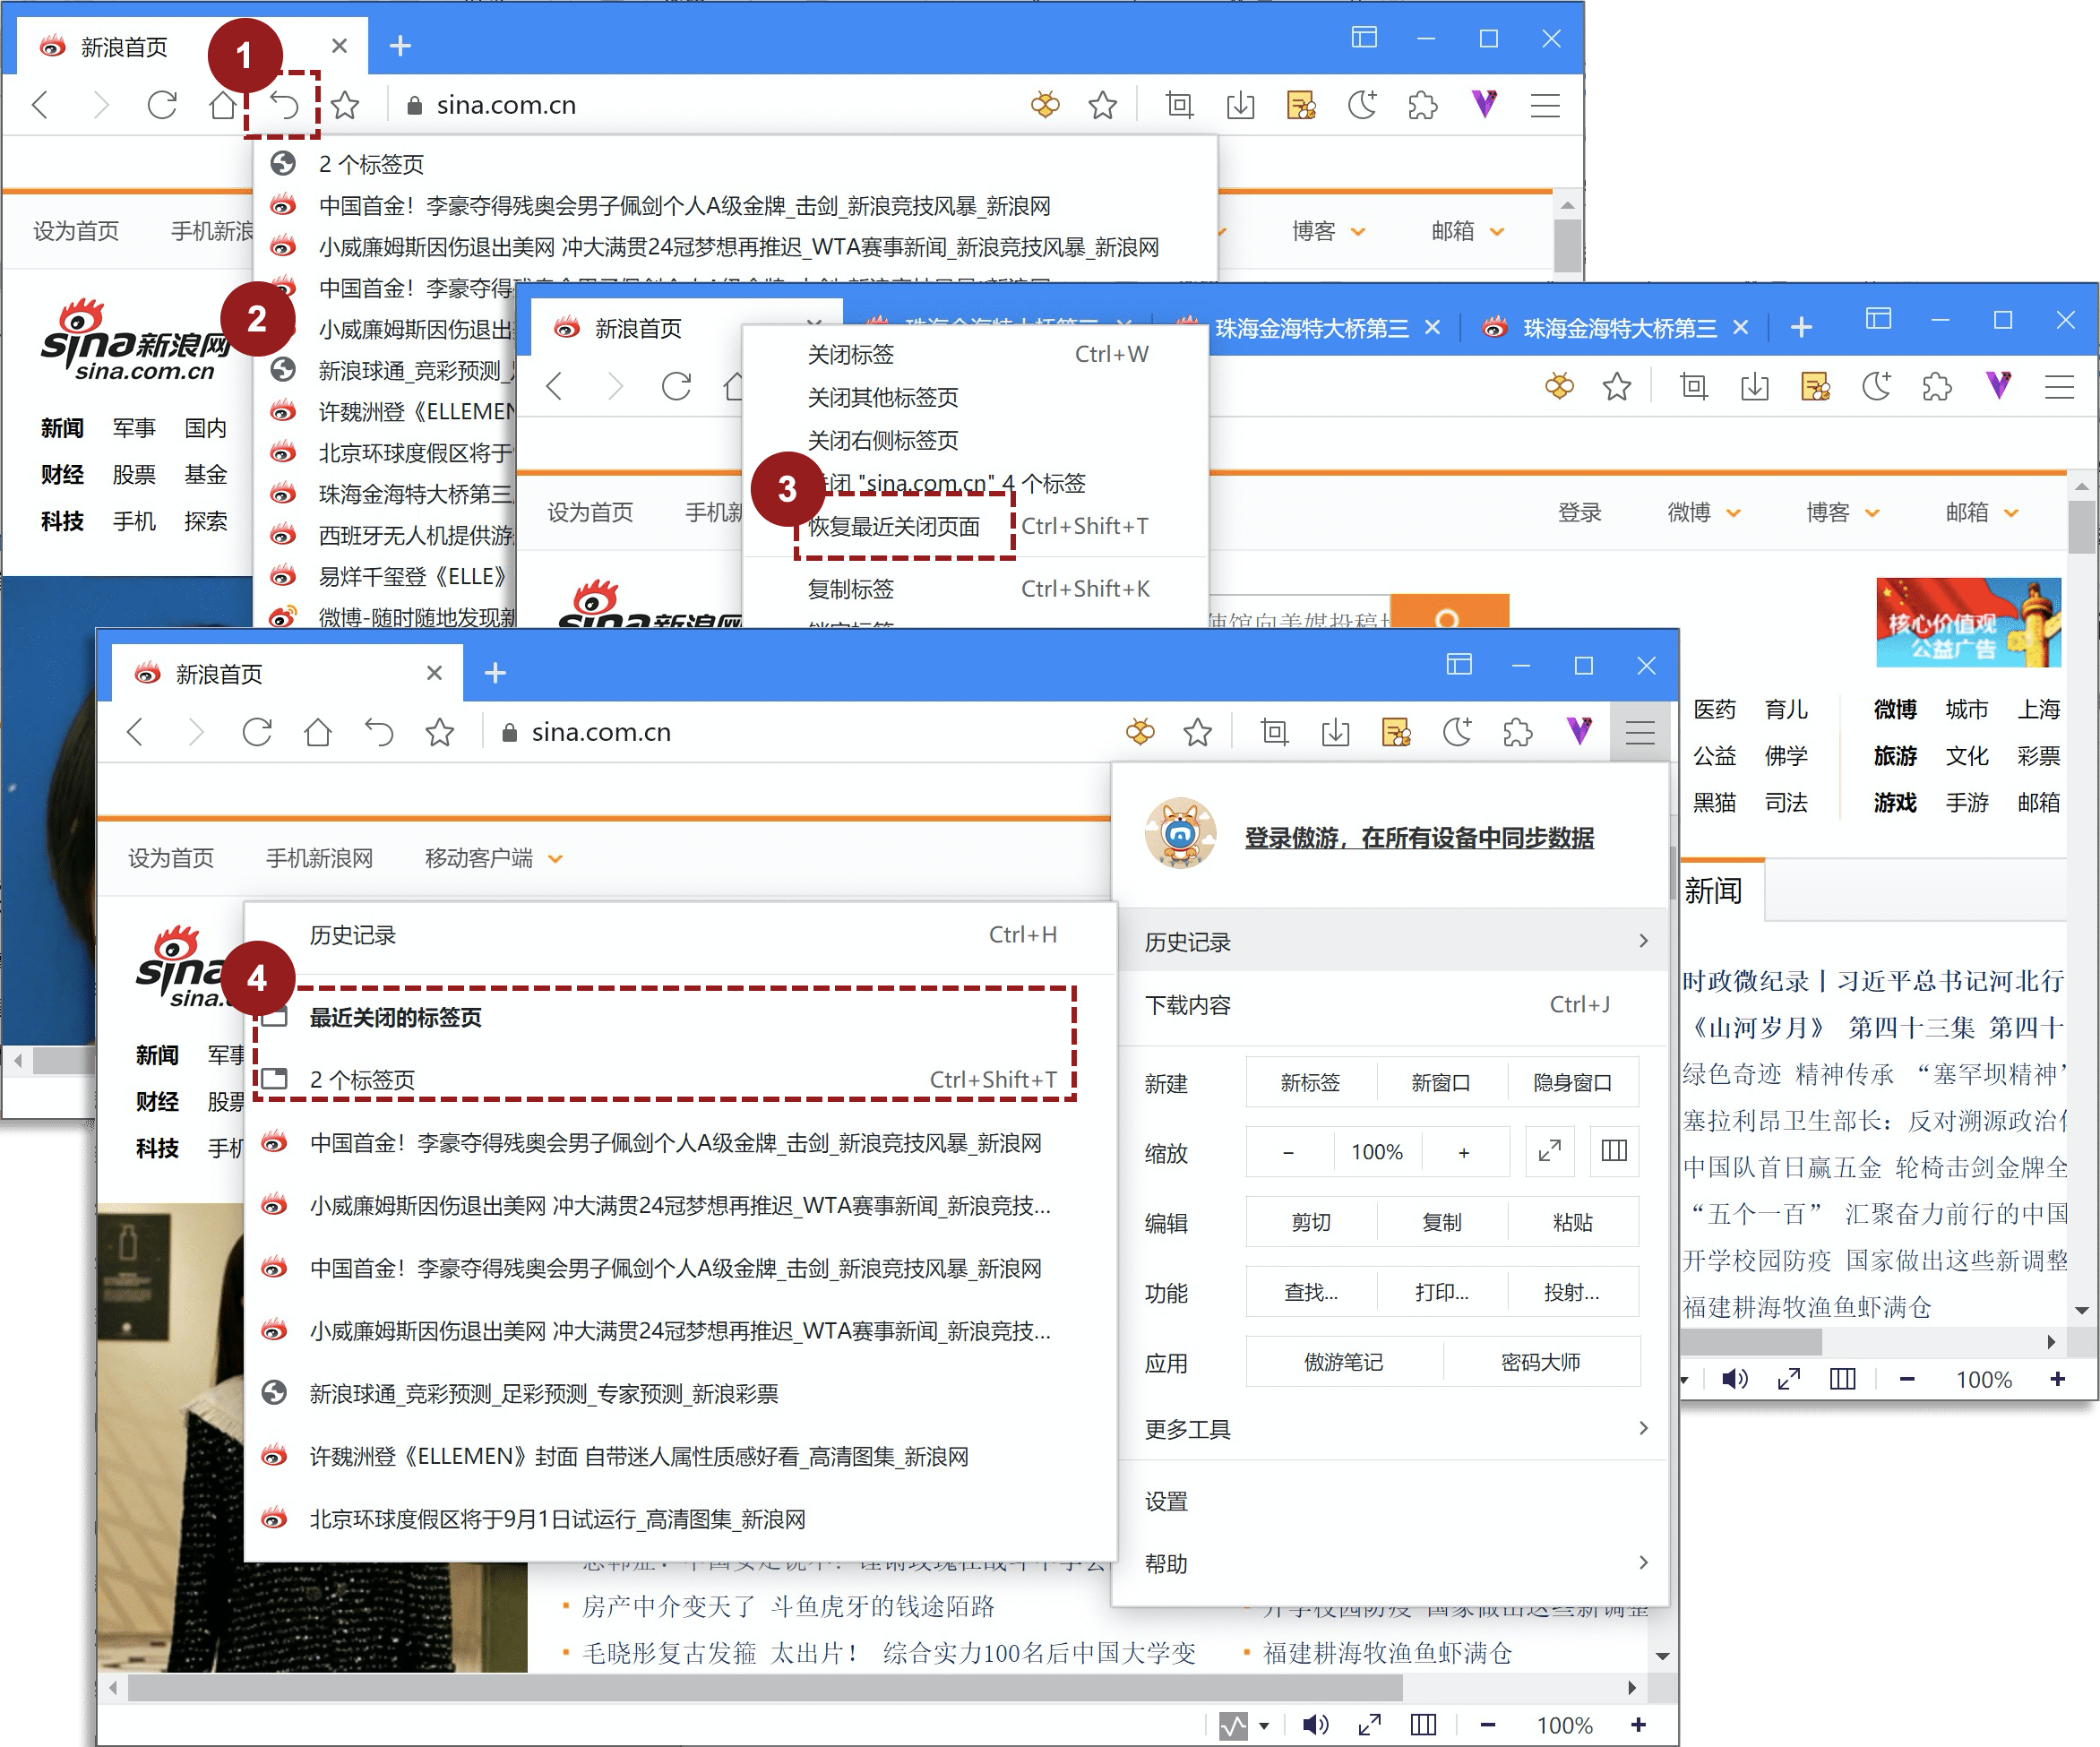
Task: Click 历史记录 Ctrl+H entry in history submenu
Action: pyautogui.click(x=681, y=935)
